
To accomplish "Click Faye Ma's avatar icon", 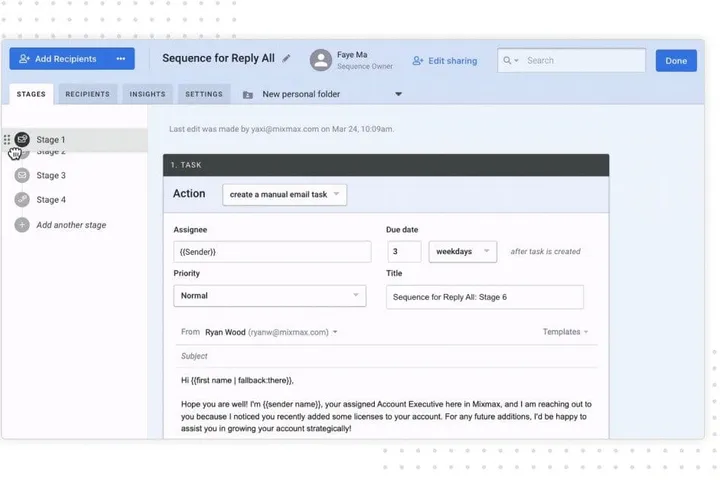I will point(321,60).
